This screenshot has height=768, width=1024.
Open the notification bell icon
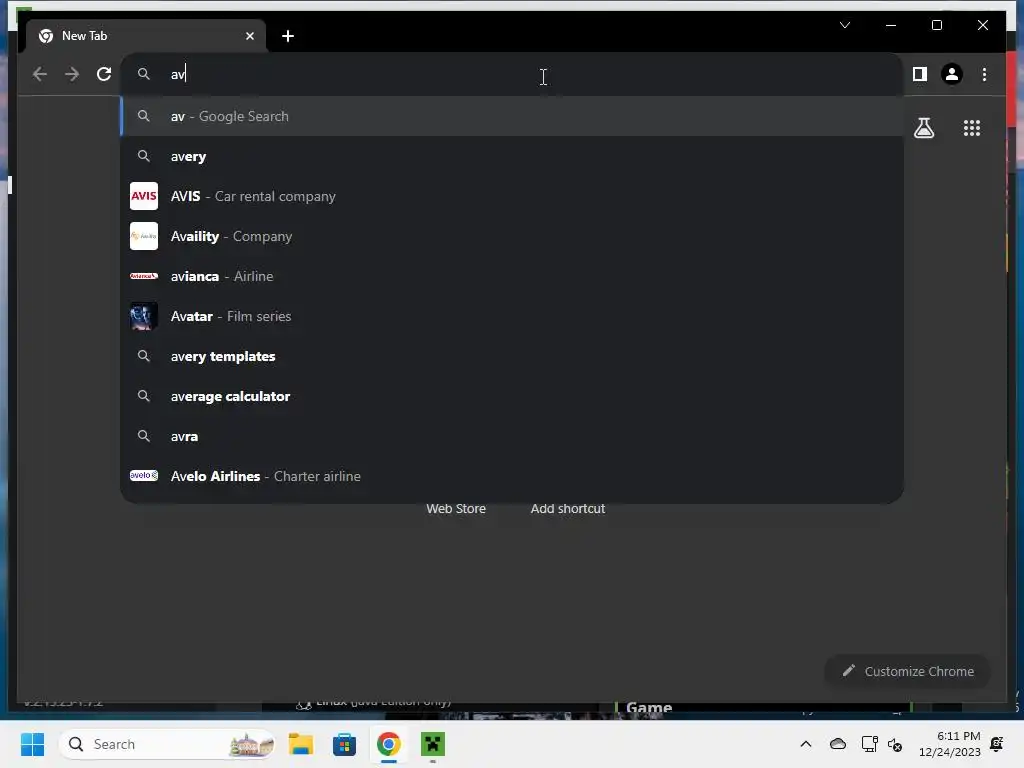click(x=997, y=744)
